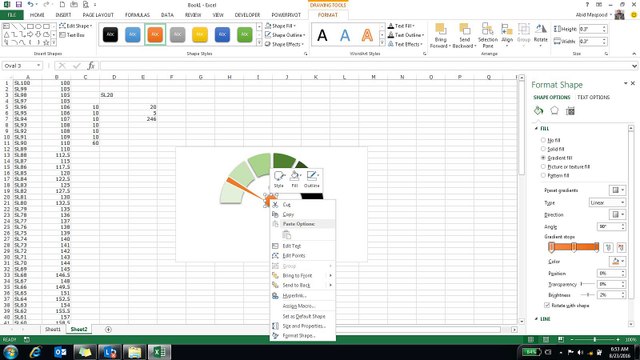Click Edit Shape button
Viewport: 640px width, 360px height.
pyautogui.click(x=76, y=26)
